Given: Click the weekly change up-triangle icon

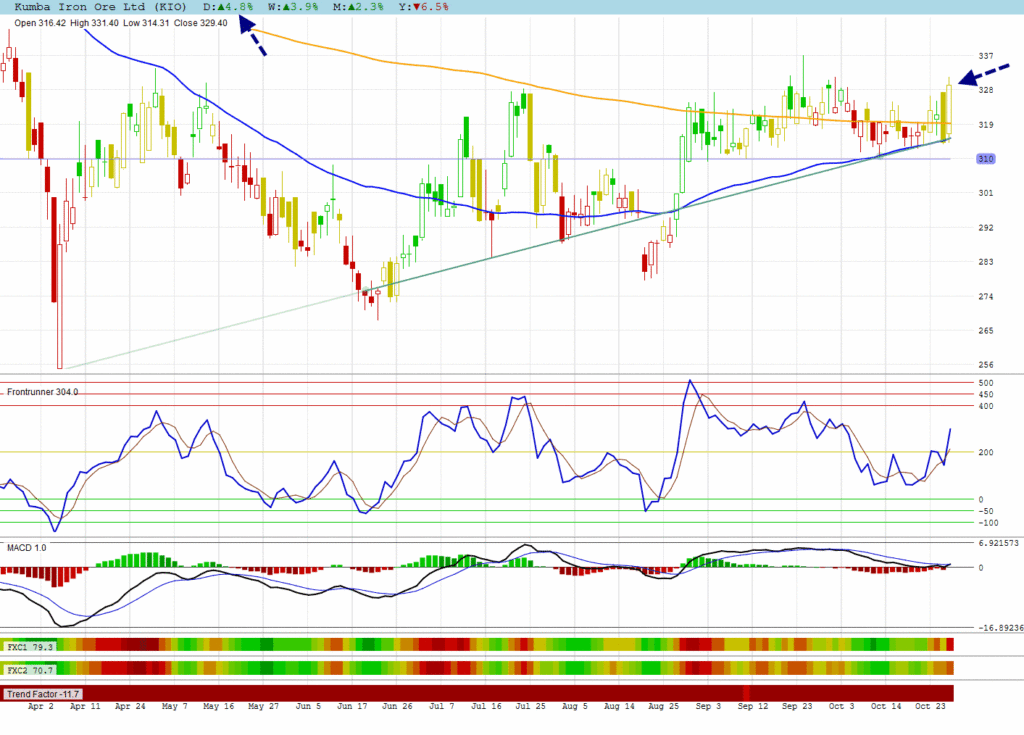Looking at the screenshot, I should (287, 7).
